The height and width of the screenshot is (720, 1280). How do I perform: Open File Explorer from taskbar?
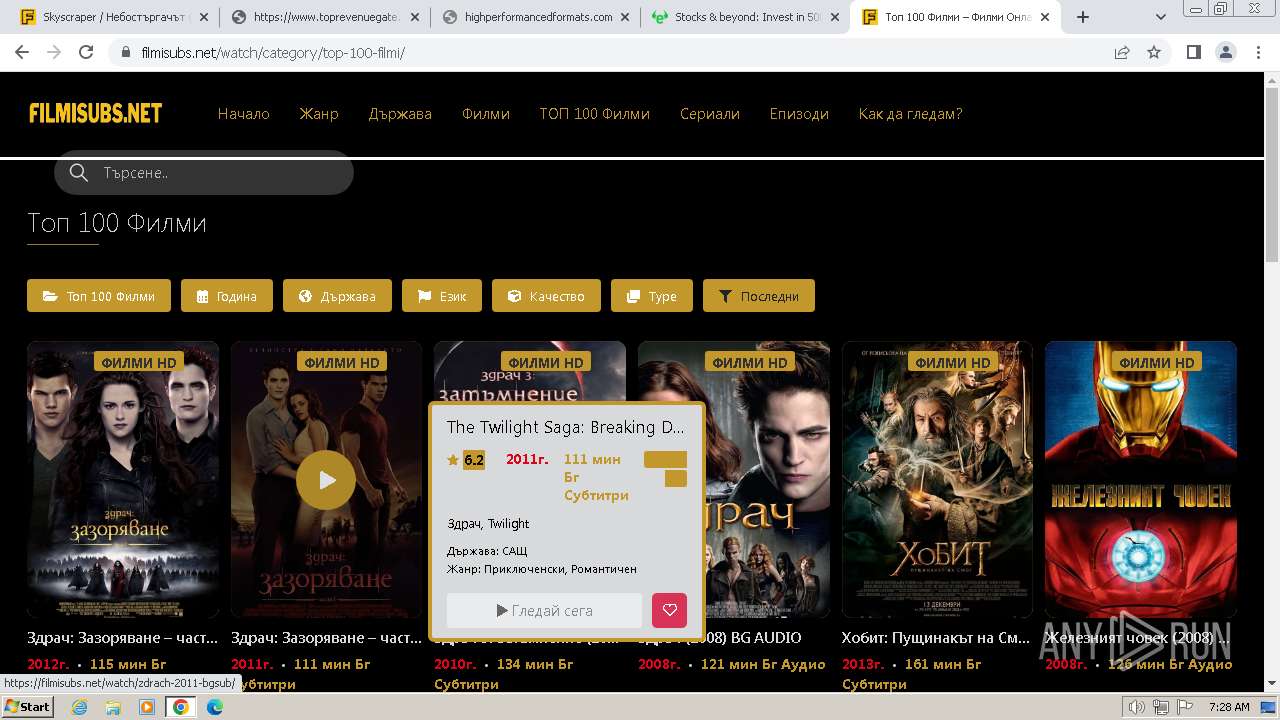113,707
